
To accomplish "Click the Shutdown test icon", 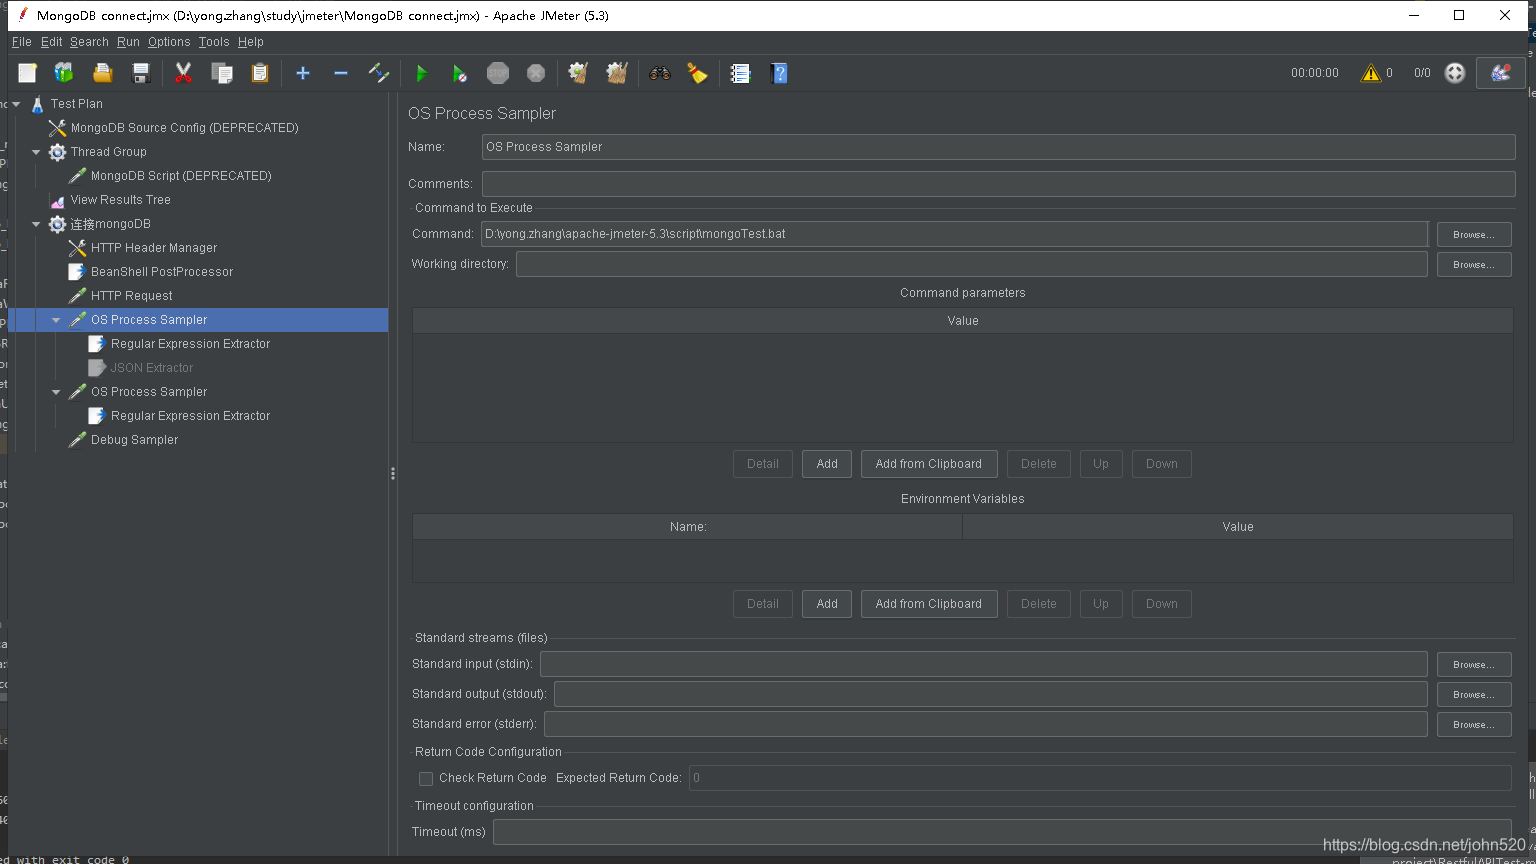I will 536,73.
